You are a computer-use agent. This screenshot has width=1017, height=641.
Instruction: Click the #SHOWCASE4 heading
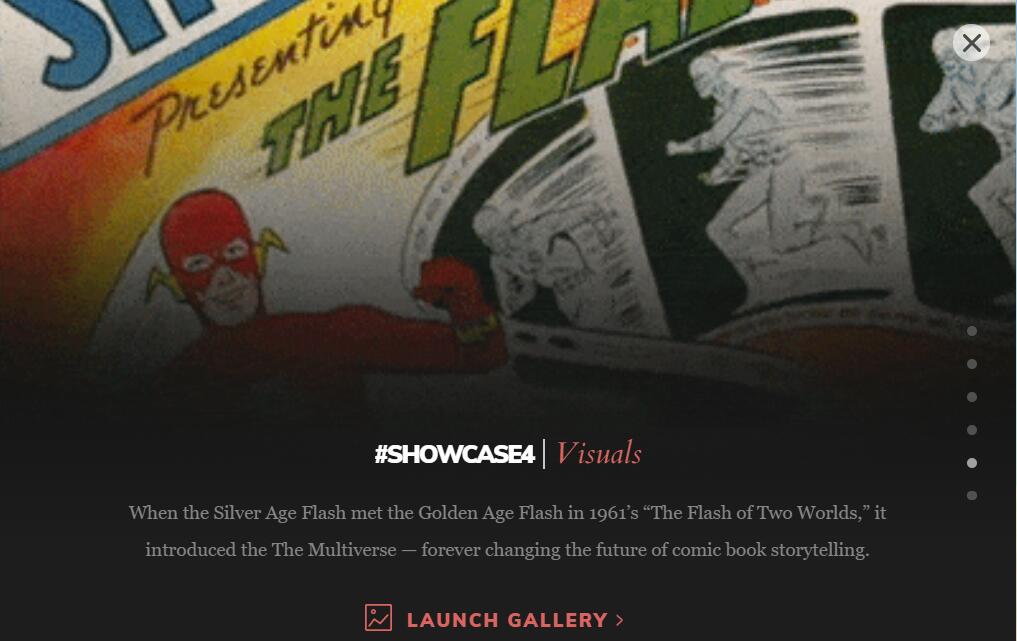[x=454, y=454]
